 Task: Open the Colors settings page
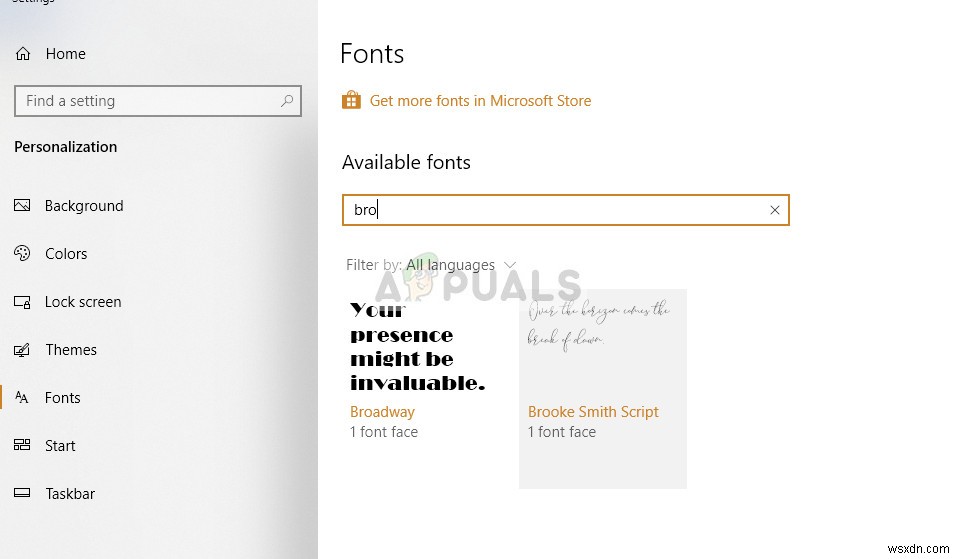point(66,254)
